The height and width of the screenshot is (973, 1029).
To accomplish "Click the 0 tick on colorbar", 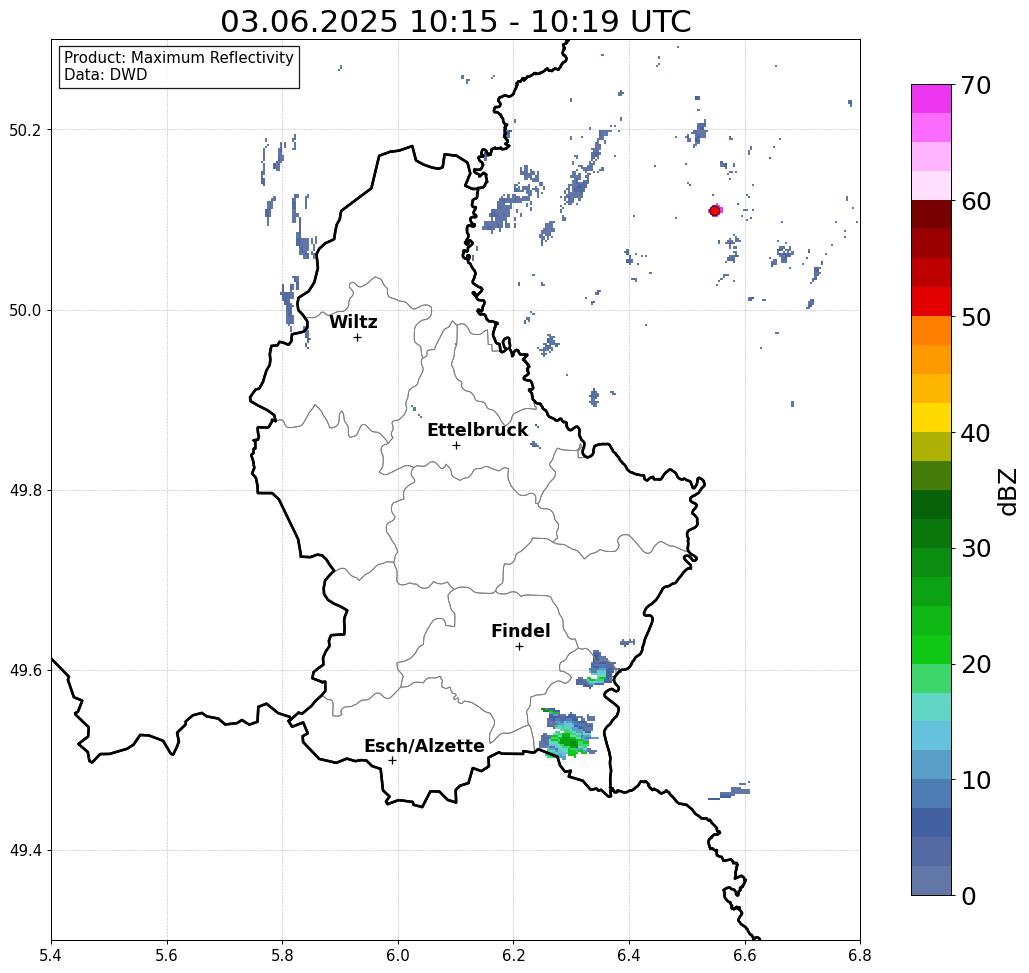I will click(969, 896).
